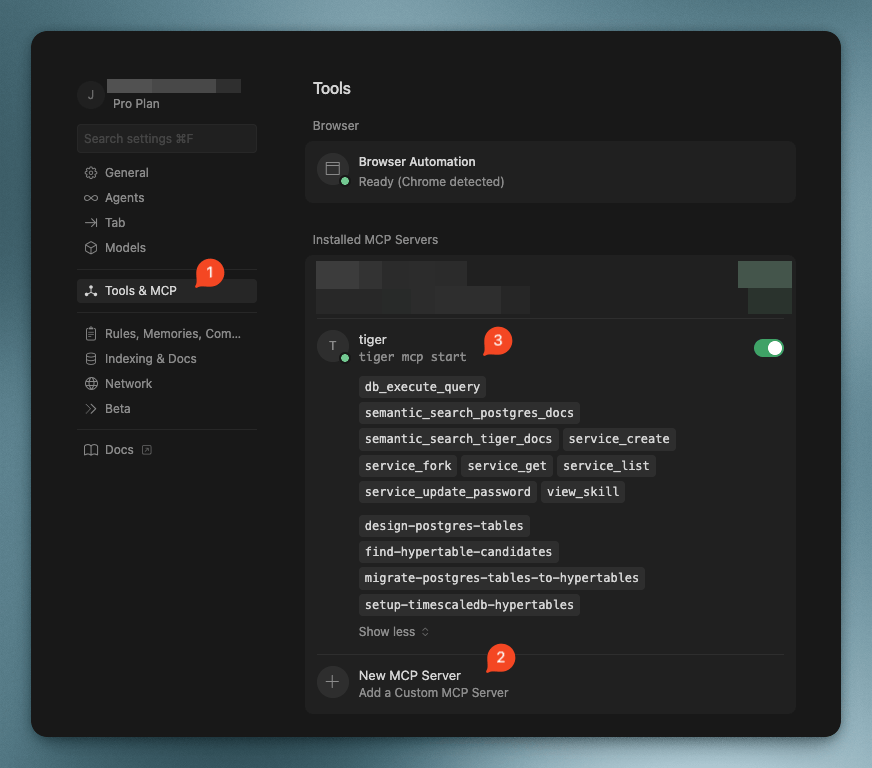The image size is (872, 768).
Task: Click the tiger server avatar icon
Action: tap(333, 346)
